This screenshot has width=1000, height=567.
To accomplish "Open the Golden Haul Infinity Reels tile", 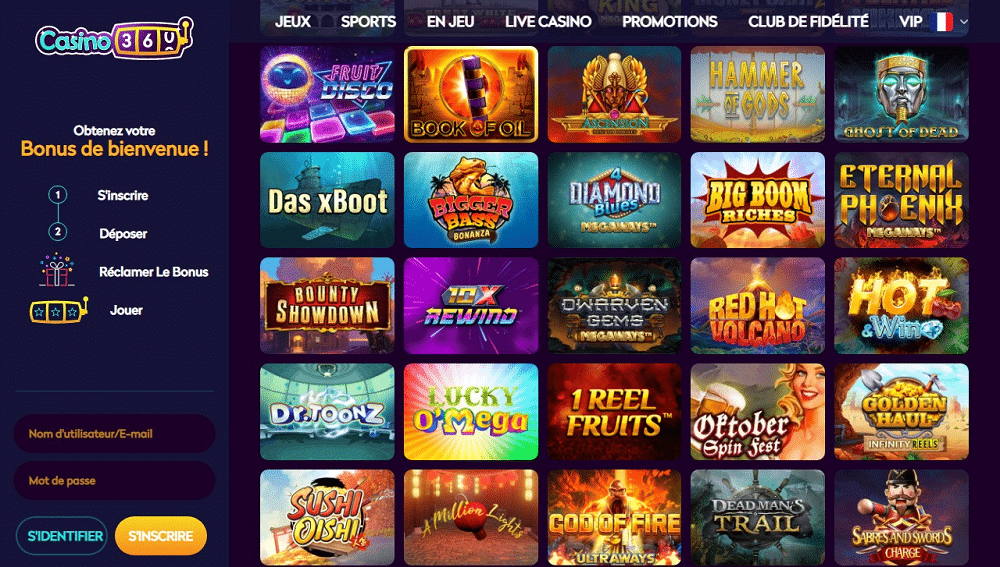I will tap(901, 412).
